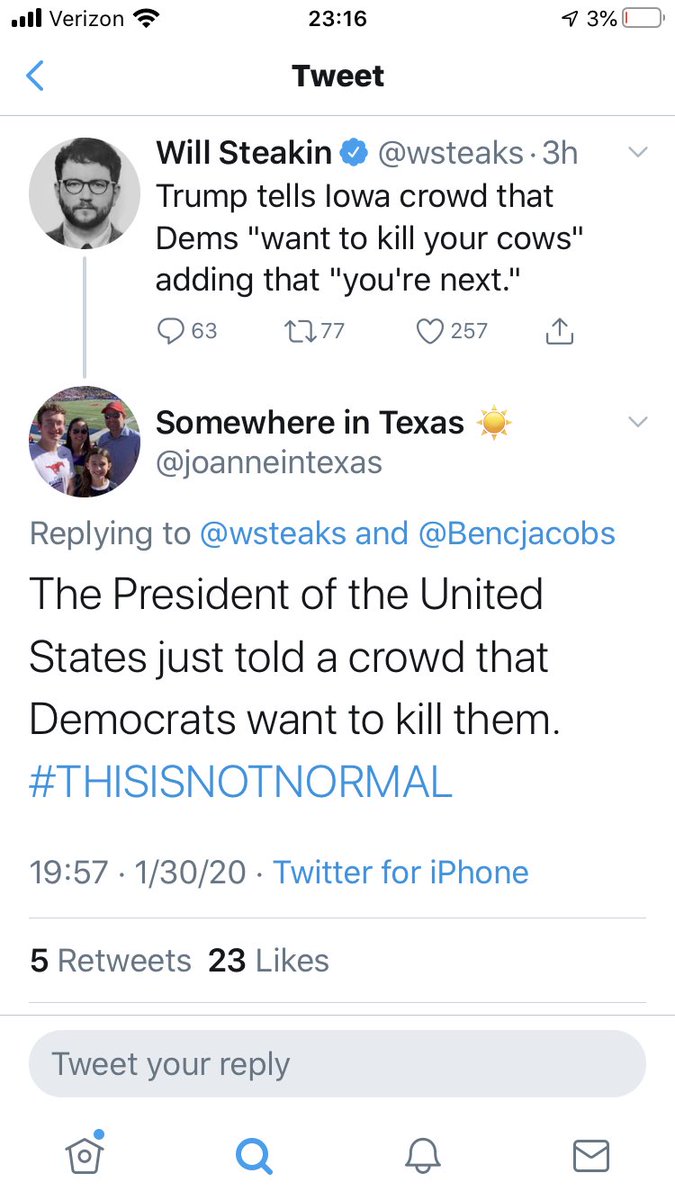Viewport: 675px width, 1200px height.
Task: Open Will Steakin's profile picture
Action: point(85,193)
